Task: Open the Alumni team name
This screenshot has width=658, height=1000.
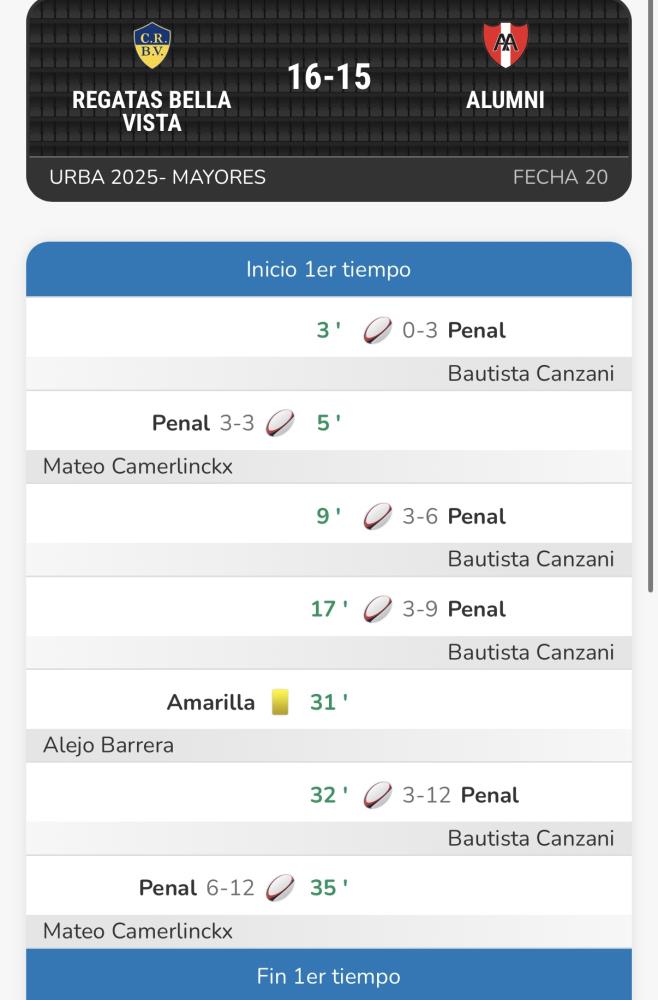Action: [x=505, y=100]
